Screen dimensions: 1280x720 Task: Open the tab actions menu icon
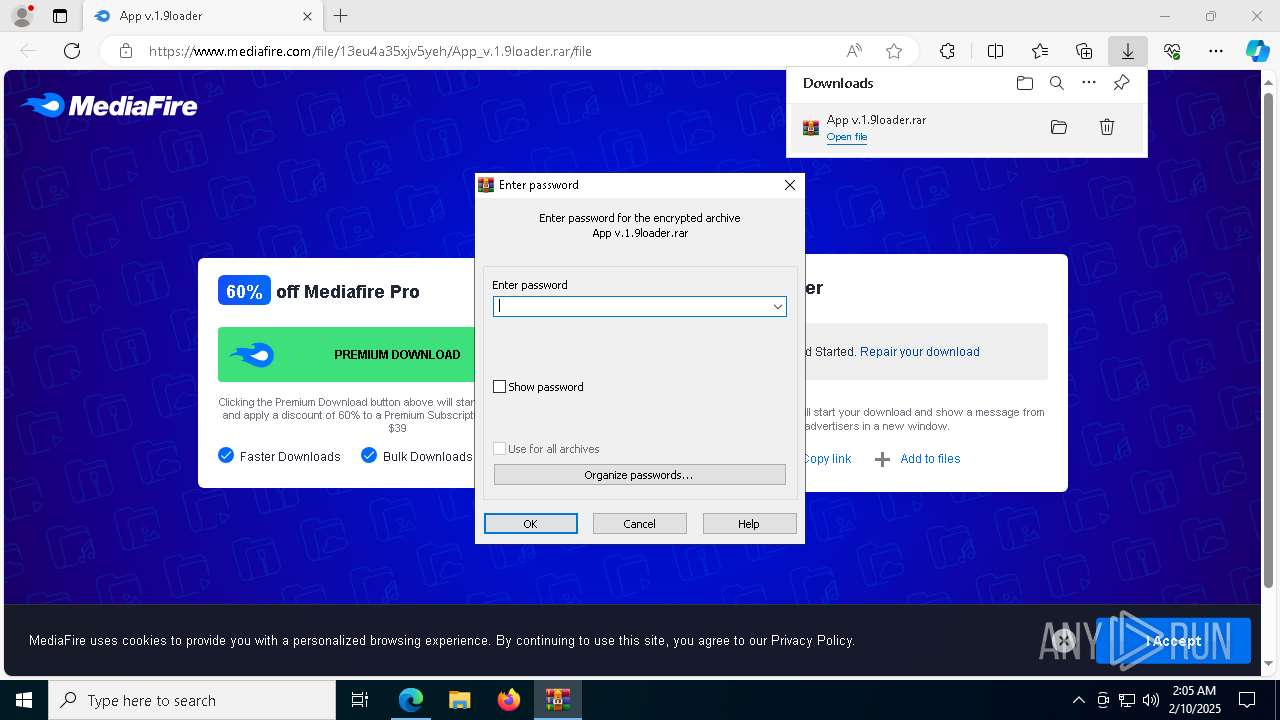(x=60, y=16)
